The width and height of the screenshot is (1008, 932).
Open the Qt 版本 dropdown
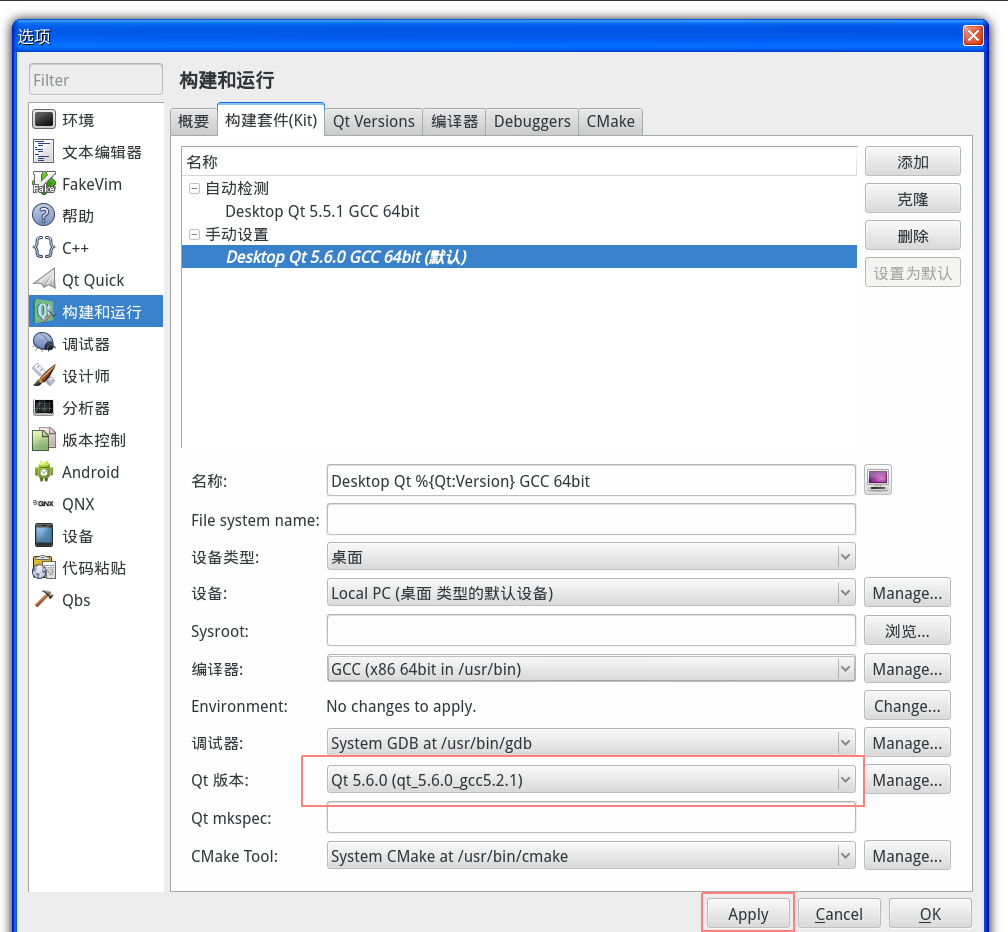tap(591, 780)
